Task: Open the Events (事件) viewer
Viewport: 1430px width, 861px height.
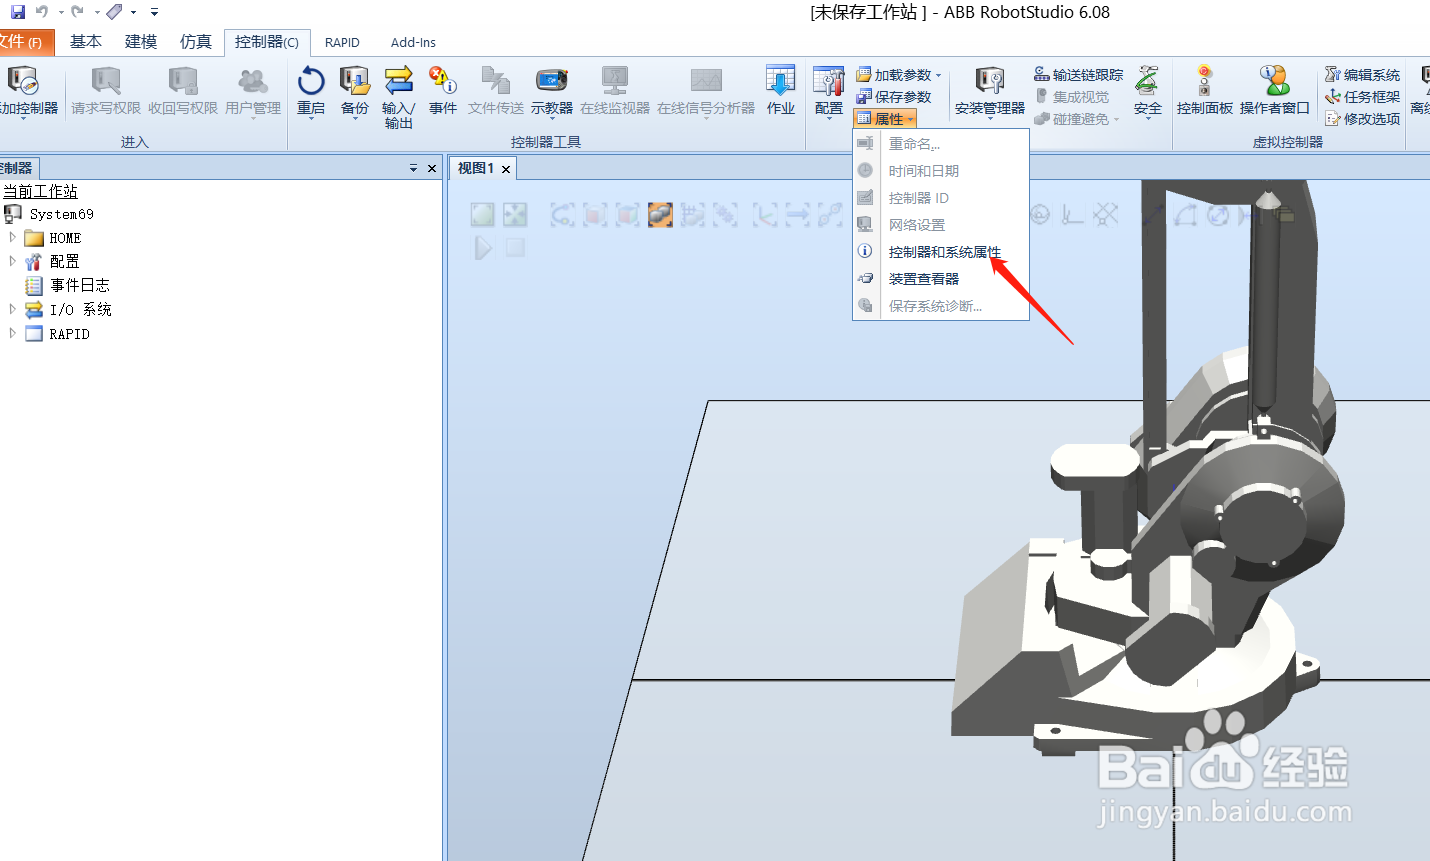Action: pos(443,91)
